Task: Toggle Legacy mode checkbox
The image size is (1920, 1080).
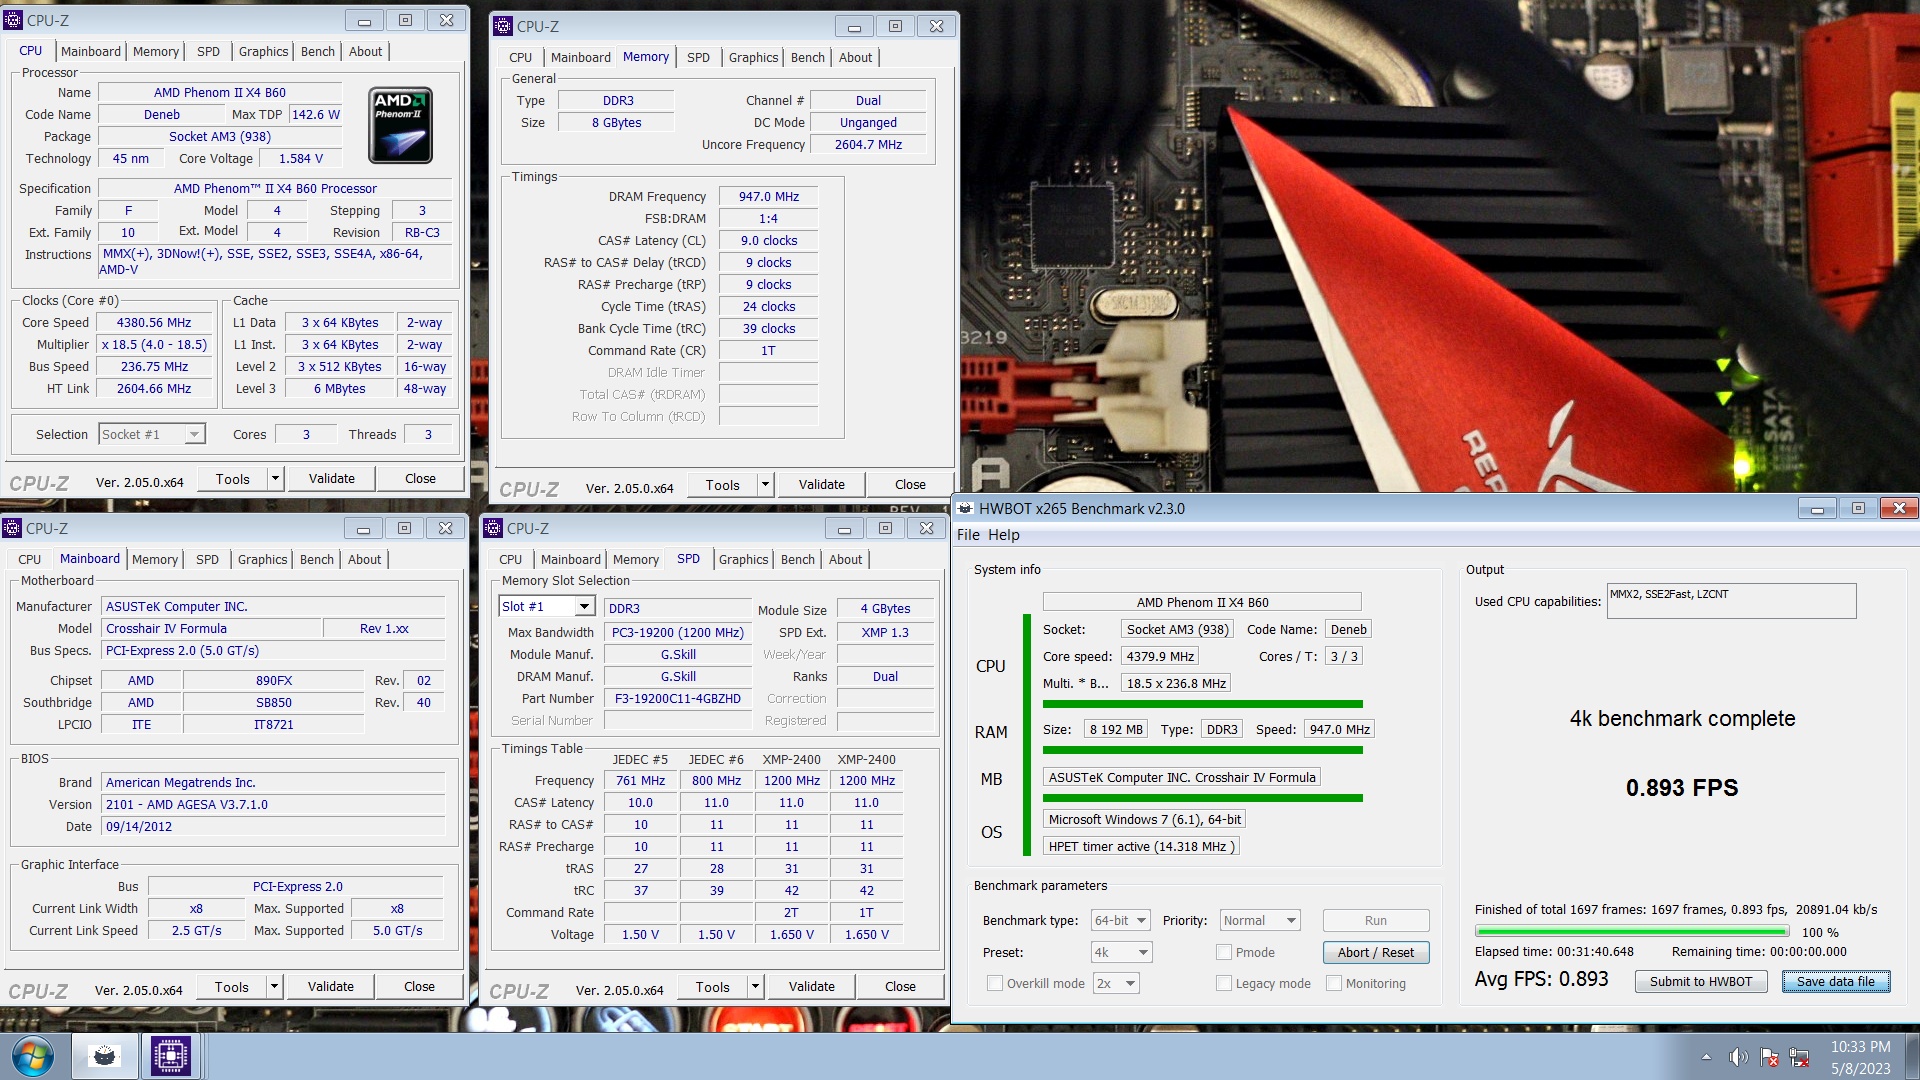Action: point(1223,983)
